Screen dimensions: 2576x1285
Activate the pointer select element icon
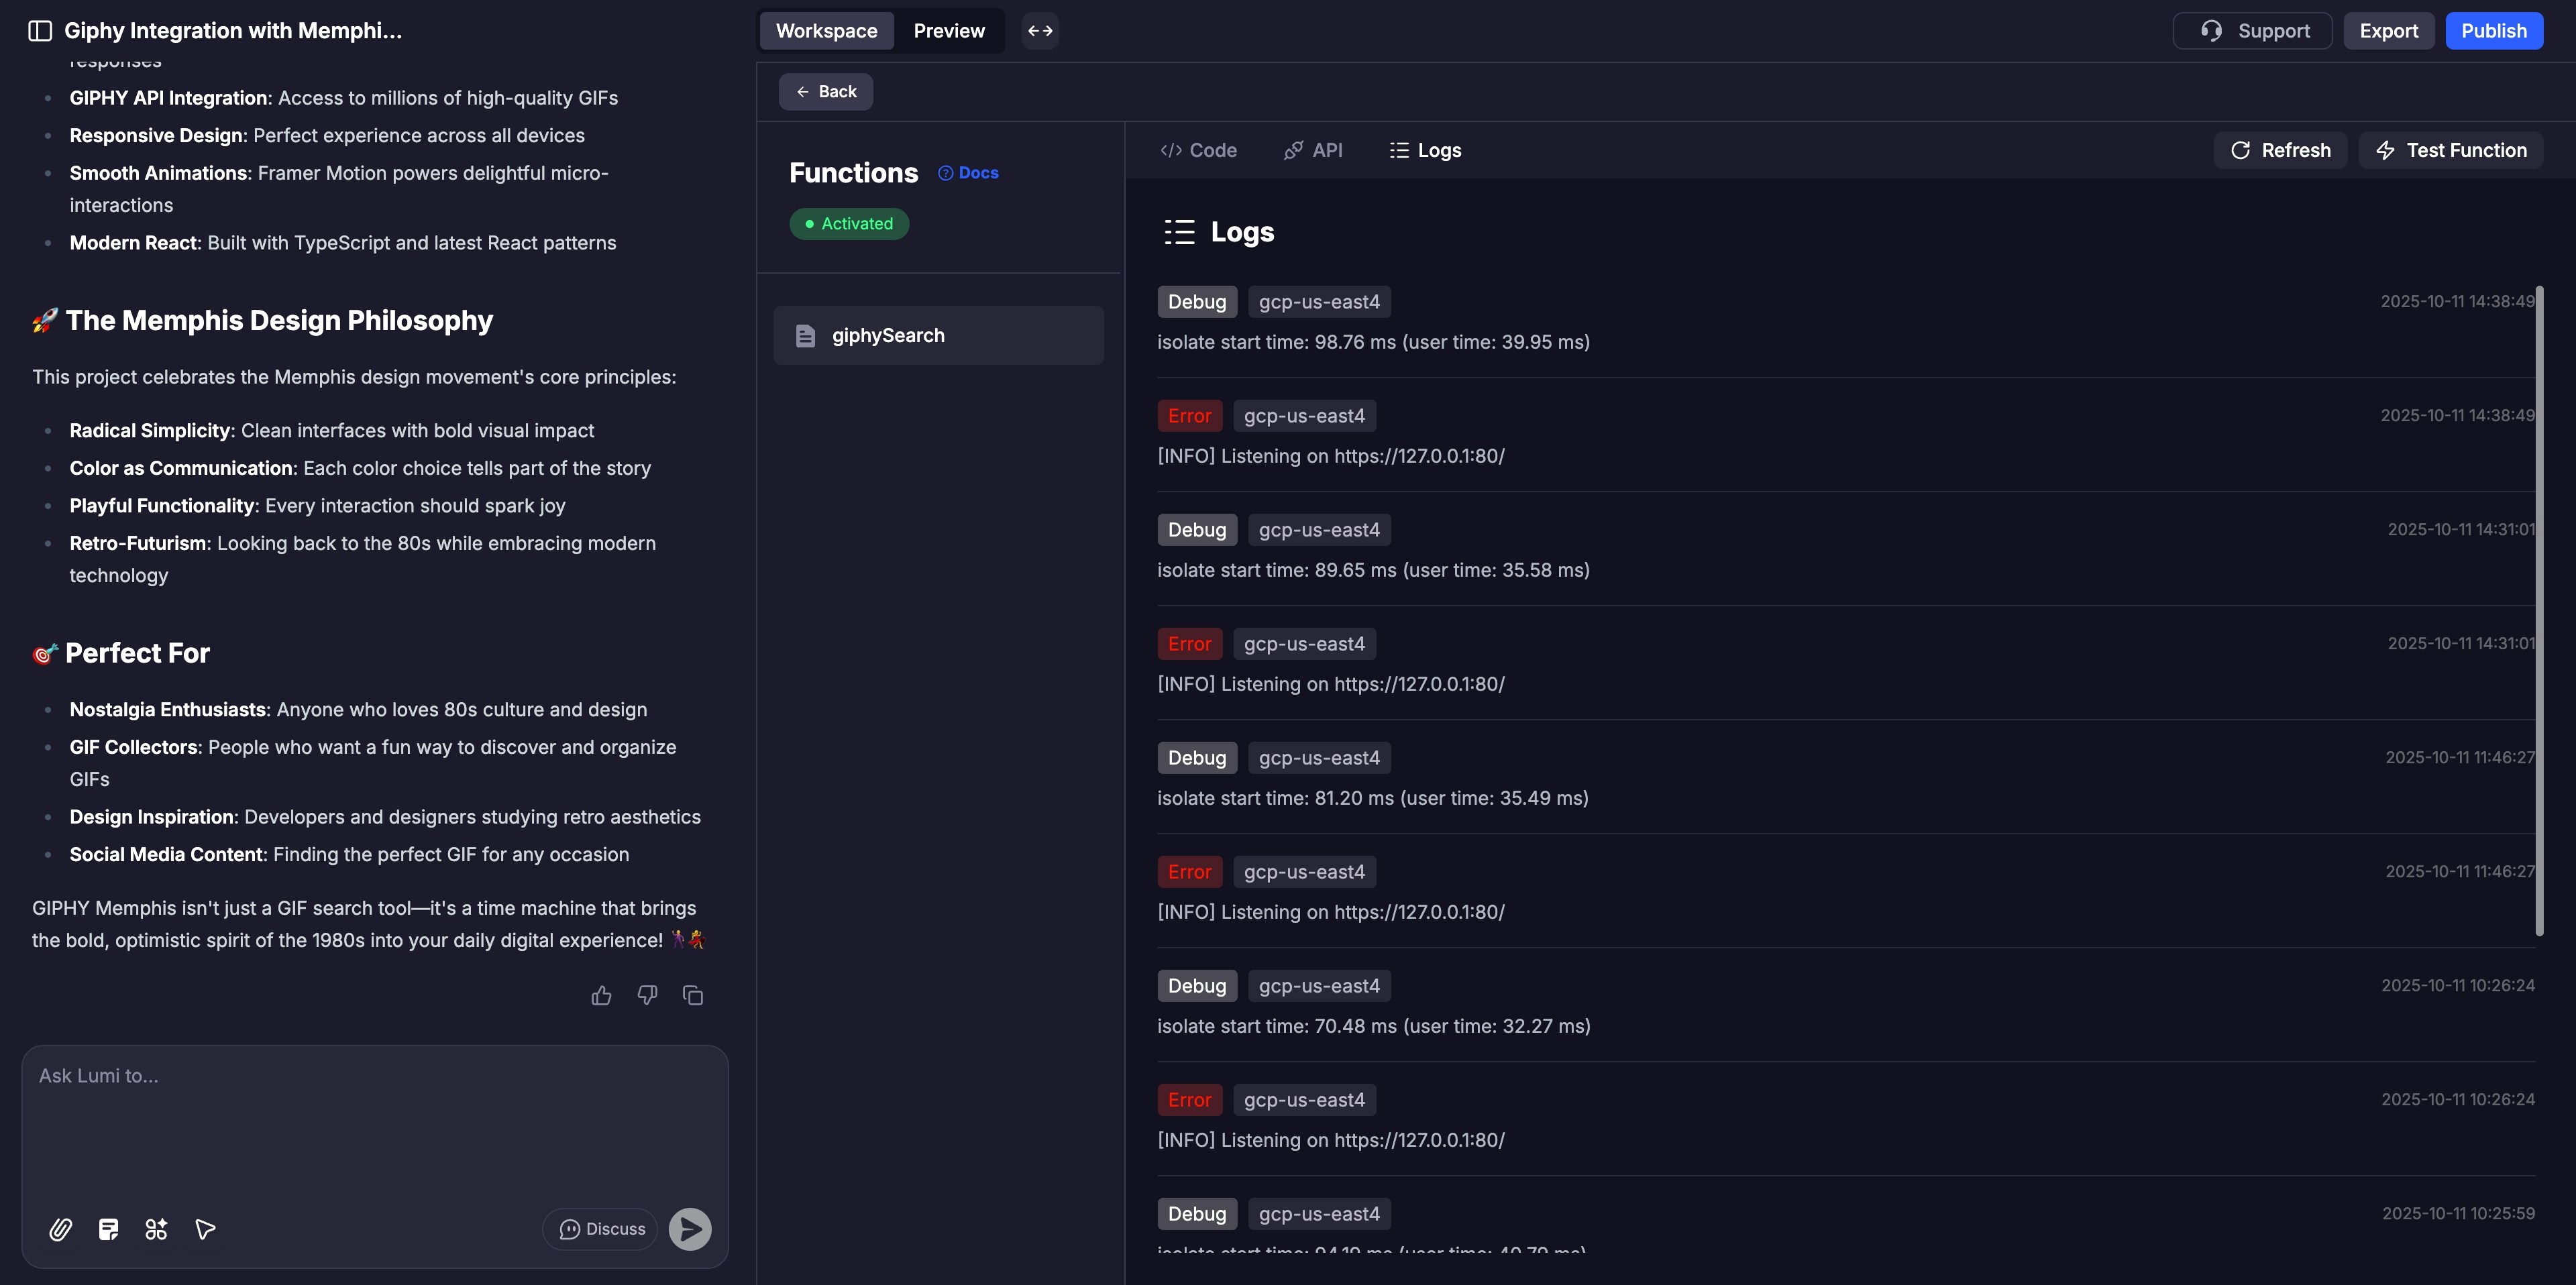click(x=205, y=1229)
